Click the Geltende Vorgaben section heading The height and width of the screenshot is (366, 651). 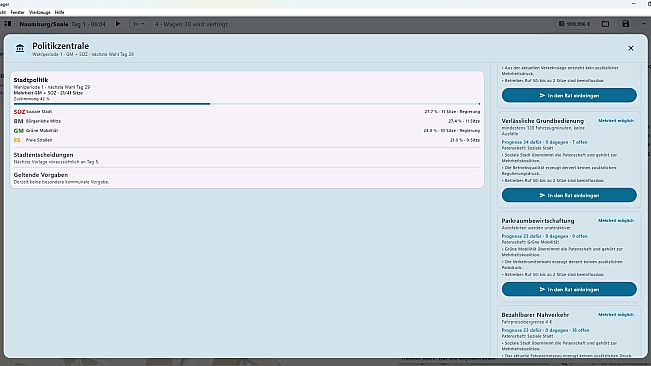pyautogui.click(x=41, y=175)
